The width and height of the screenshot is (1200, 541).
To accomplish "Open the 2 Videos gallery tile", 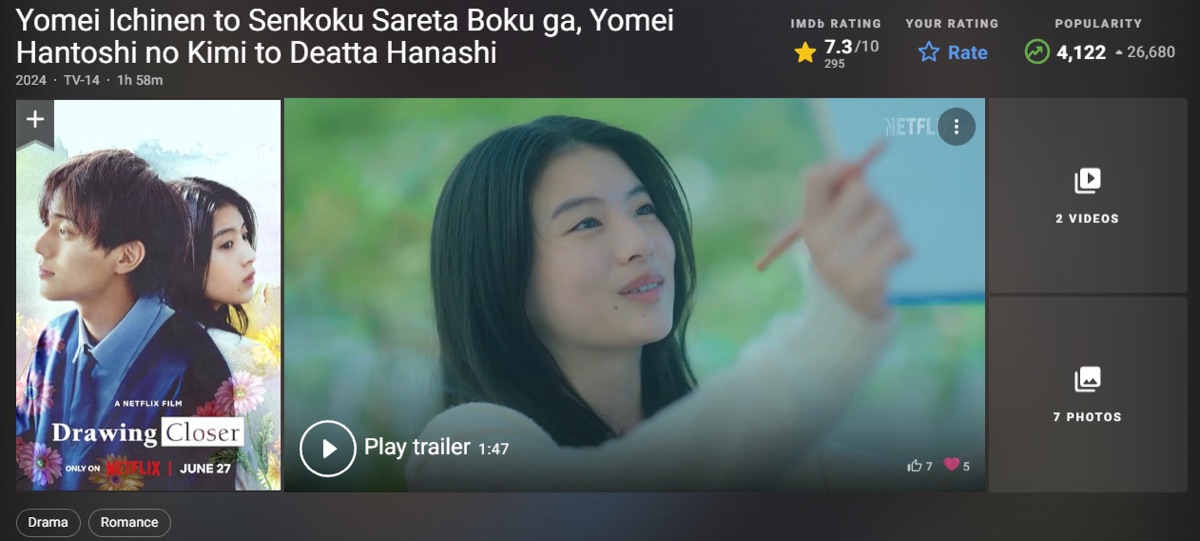I will click(1088, 195).
